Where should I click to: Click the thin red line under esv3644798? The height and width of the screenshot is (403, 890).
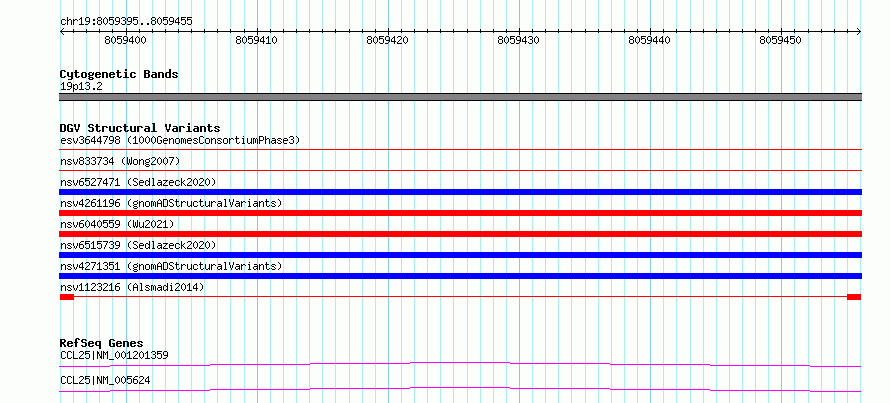pyautogui.click(x=460, y=150)
